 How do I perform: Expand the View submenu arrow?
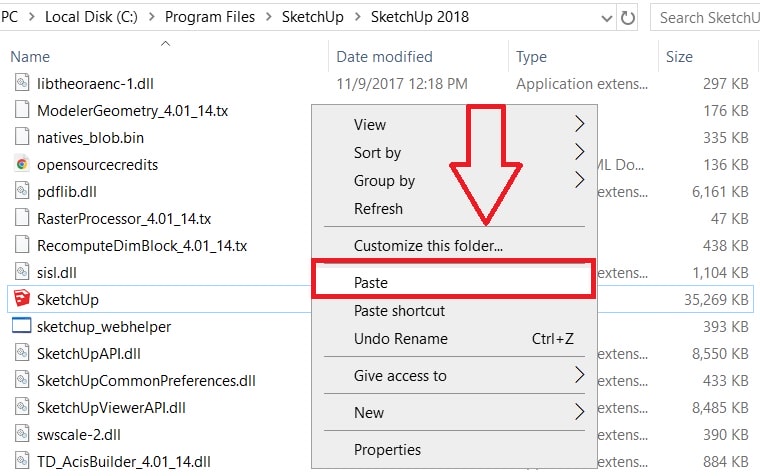[579, 124]
